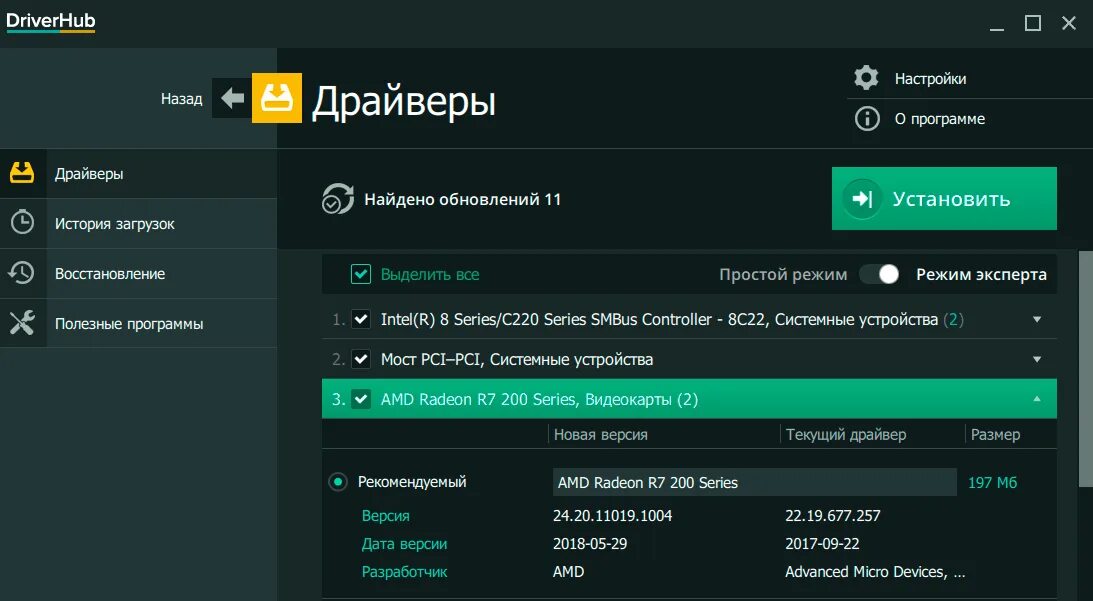Toggle the Выделить все checkbox

coord(360,274)
